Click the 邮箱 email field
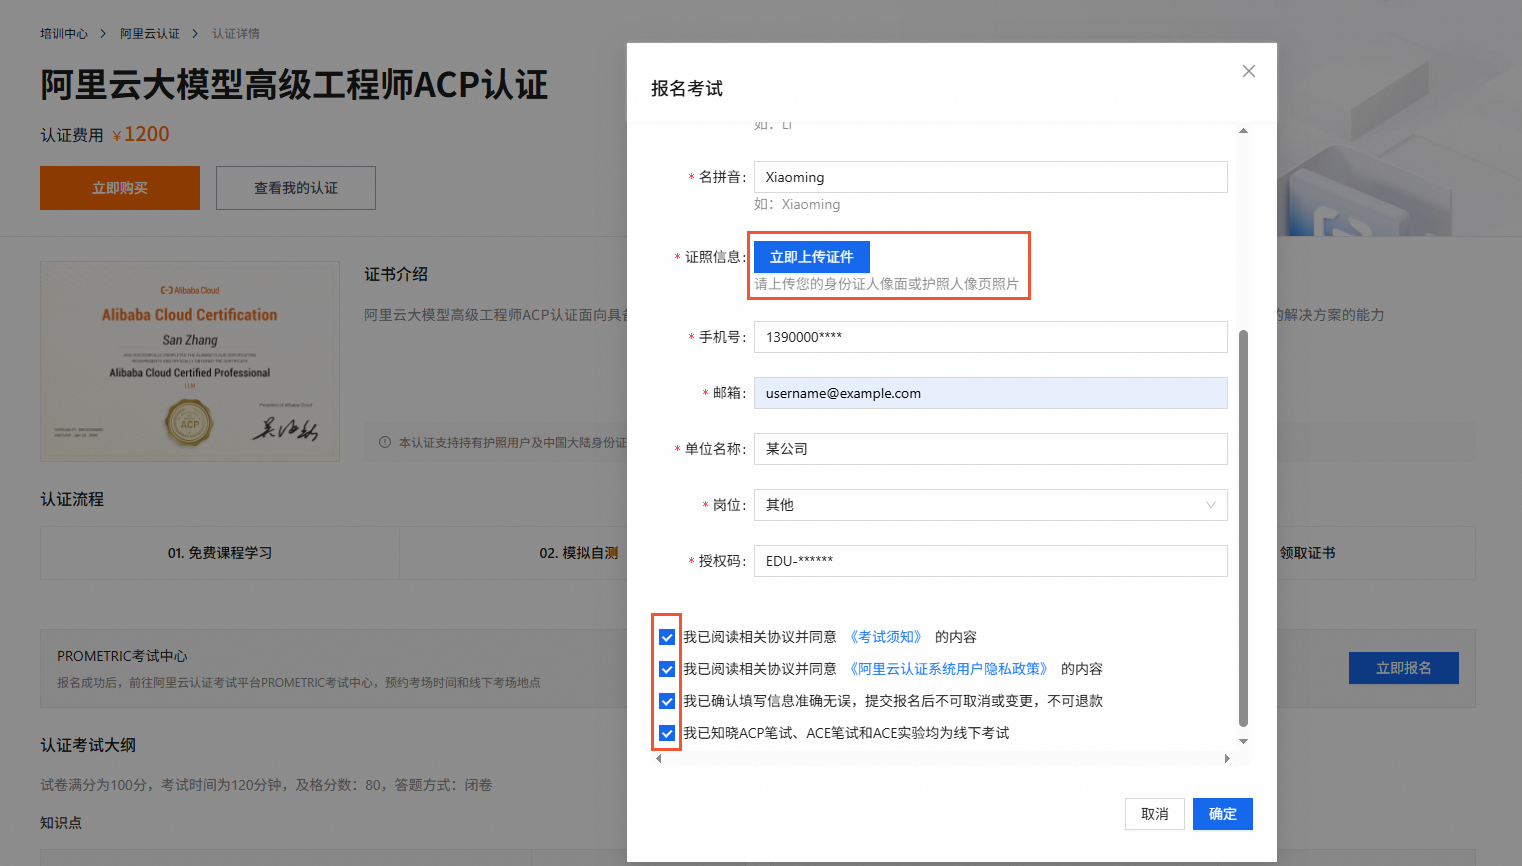 click(990, 393)
